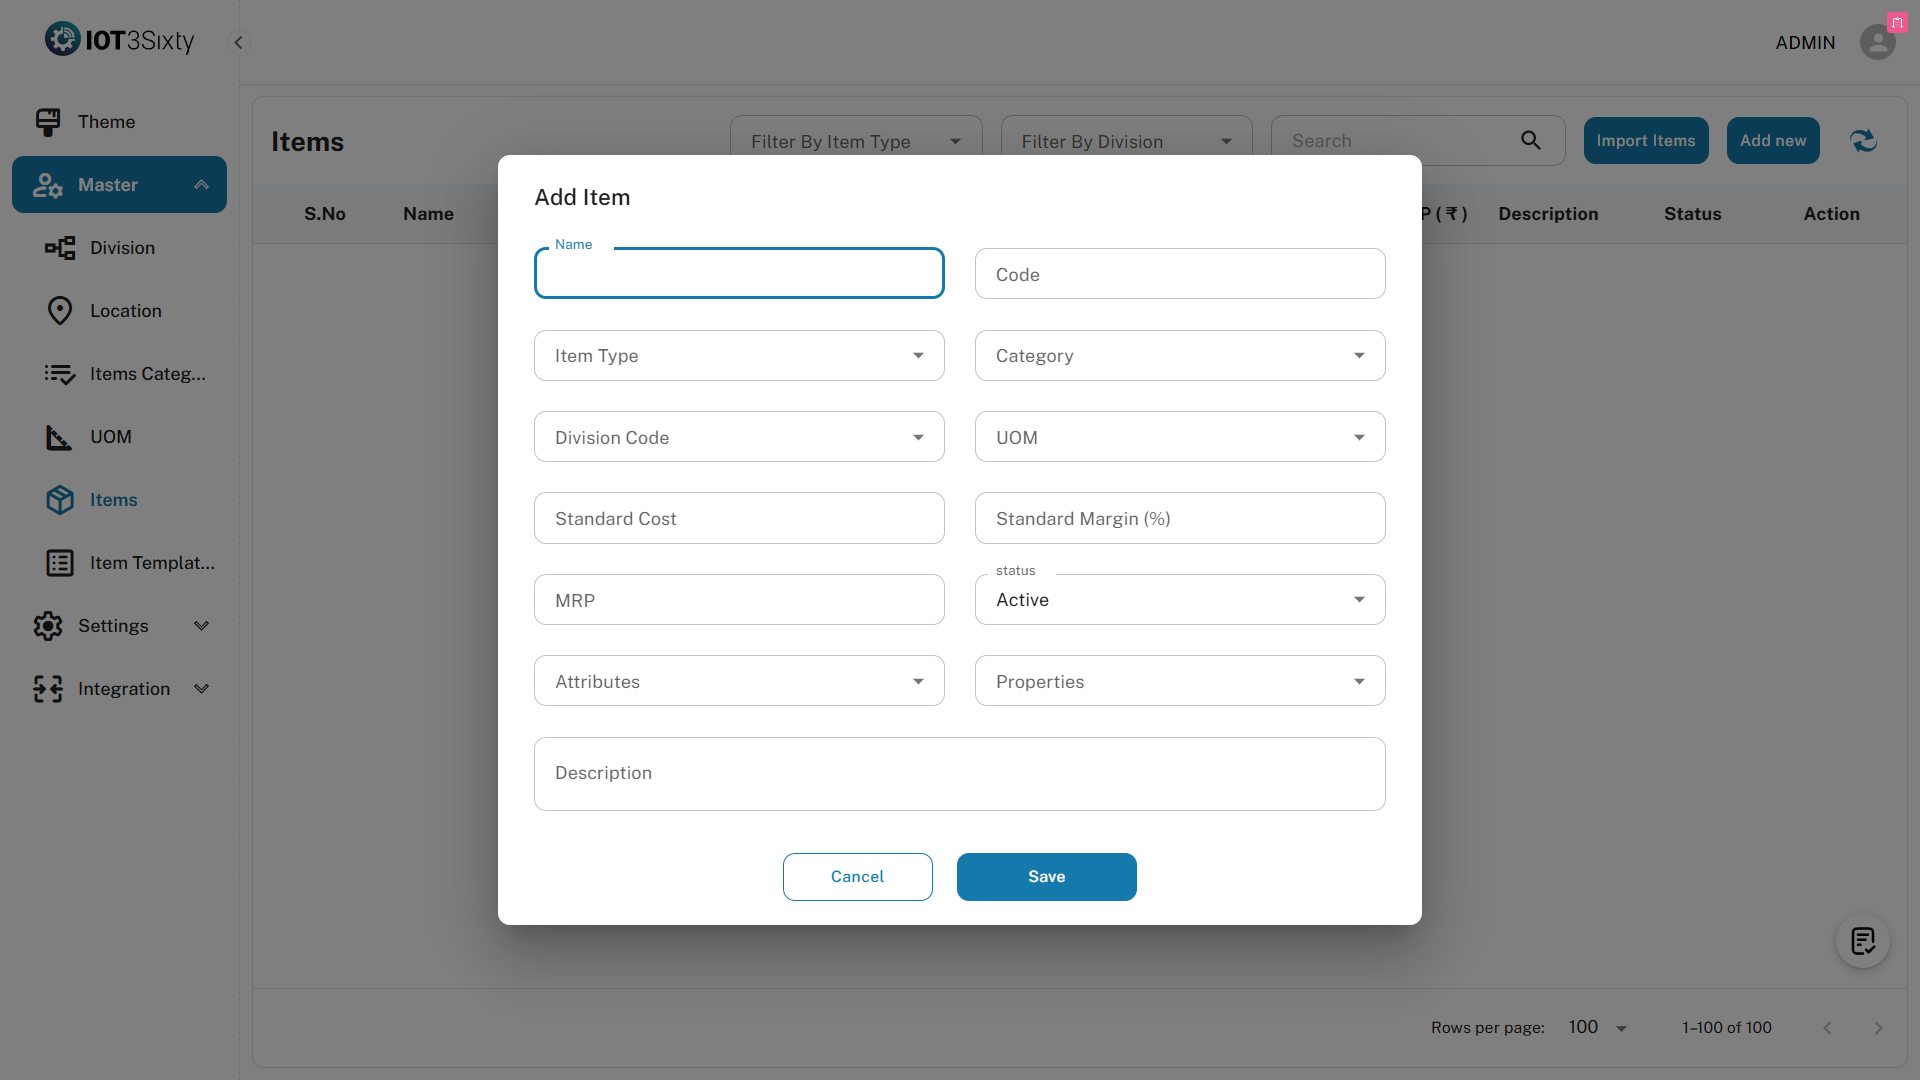This screenshot has width=1920, height=1080.
Task: Click the Save button
Action: coord(1046,877)
